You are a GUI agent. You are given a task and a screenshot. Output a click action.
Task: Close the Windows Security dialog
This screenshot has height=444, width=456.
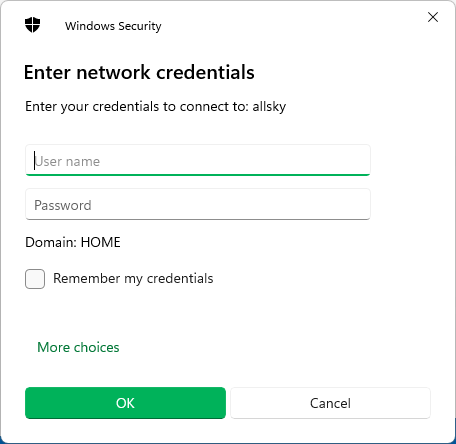433,17
